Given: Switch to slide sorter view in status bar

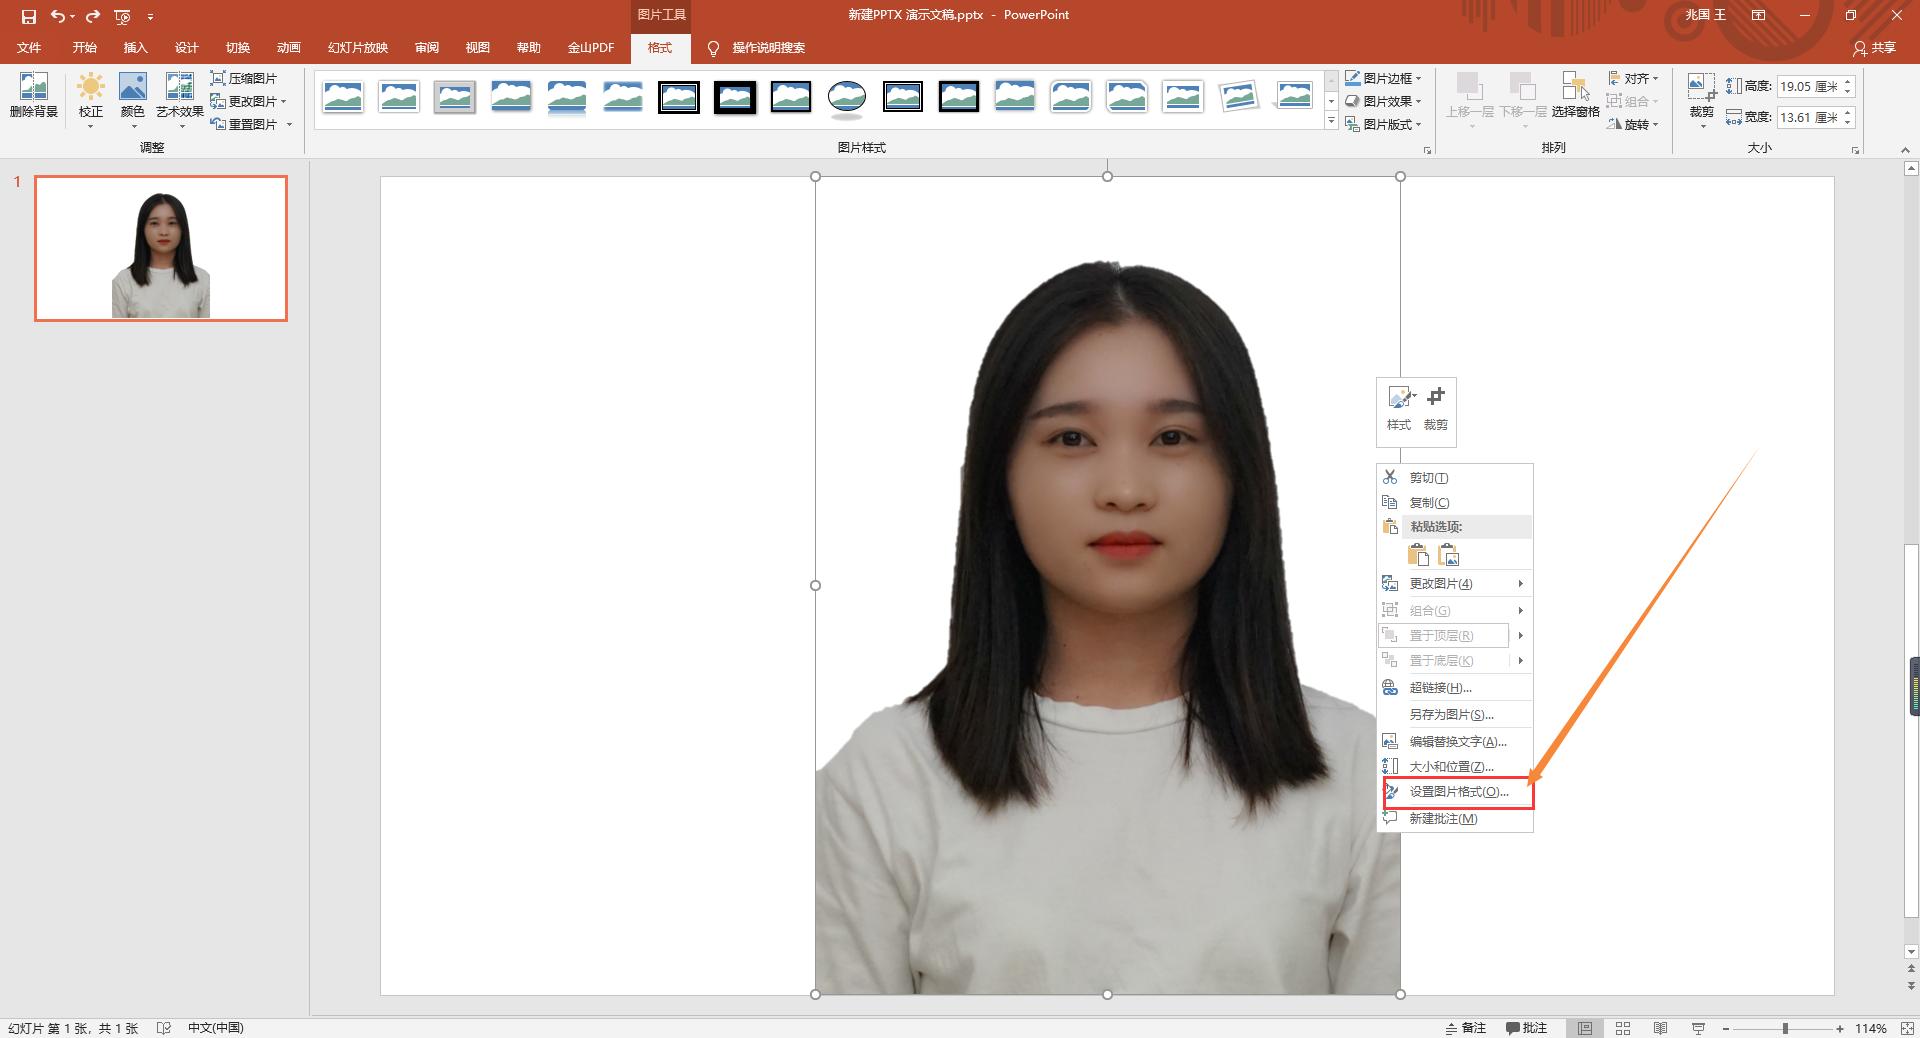Looking at the screenshot, I should point(1623,1028).
